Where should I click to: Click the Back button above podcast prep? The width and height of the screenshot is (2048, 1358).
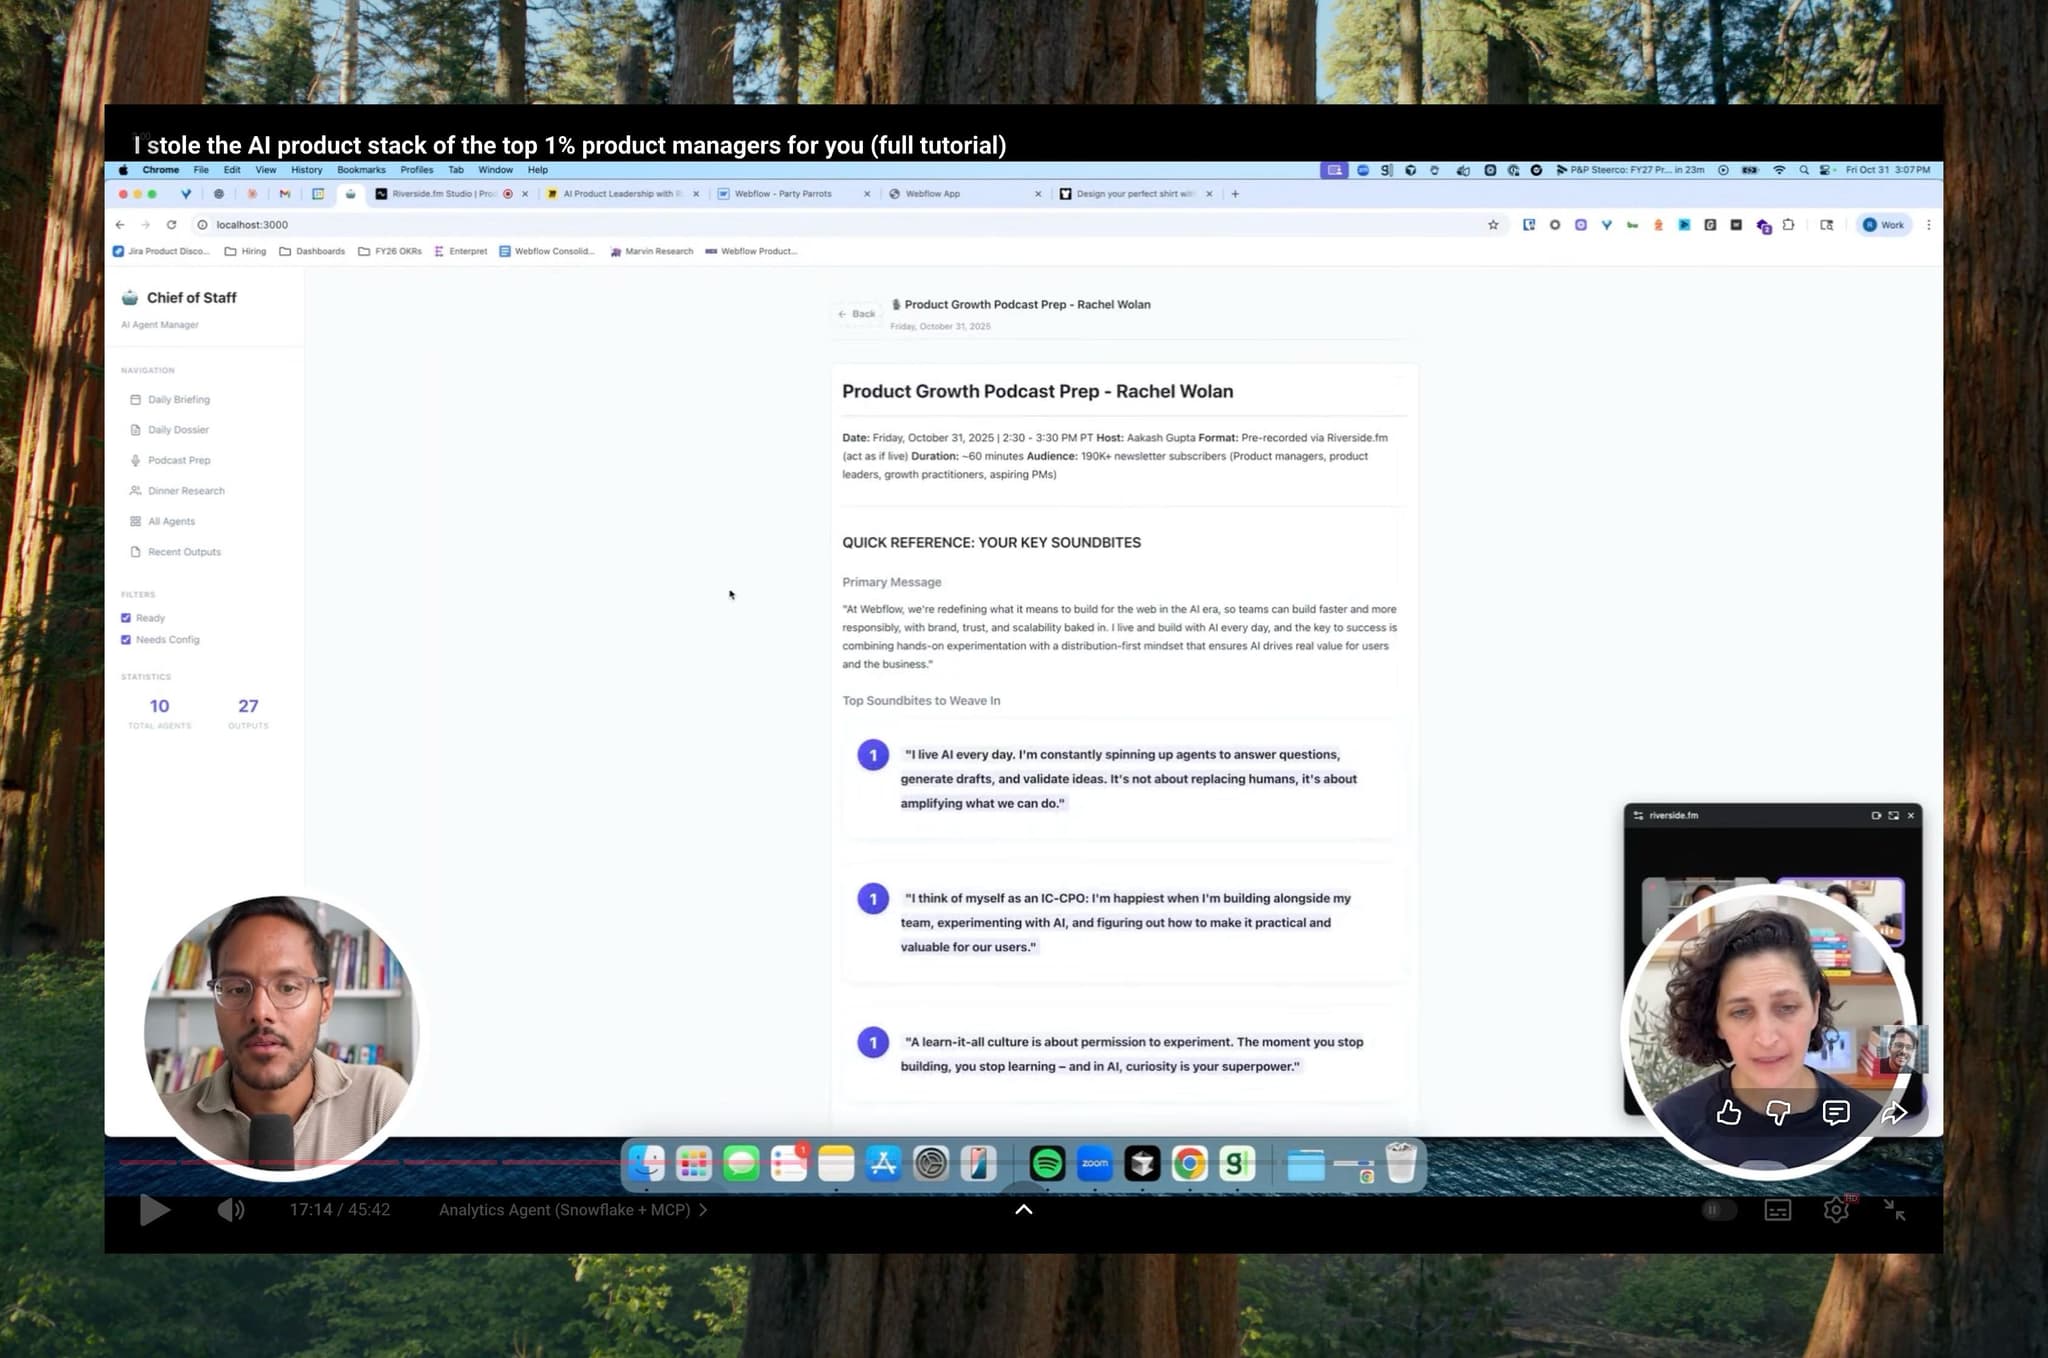click(x=857, y=314)
